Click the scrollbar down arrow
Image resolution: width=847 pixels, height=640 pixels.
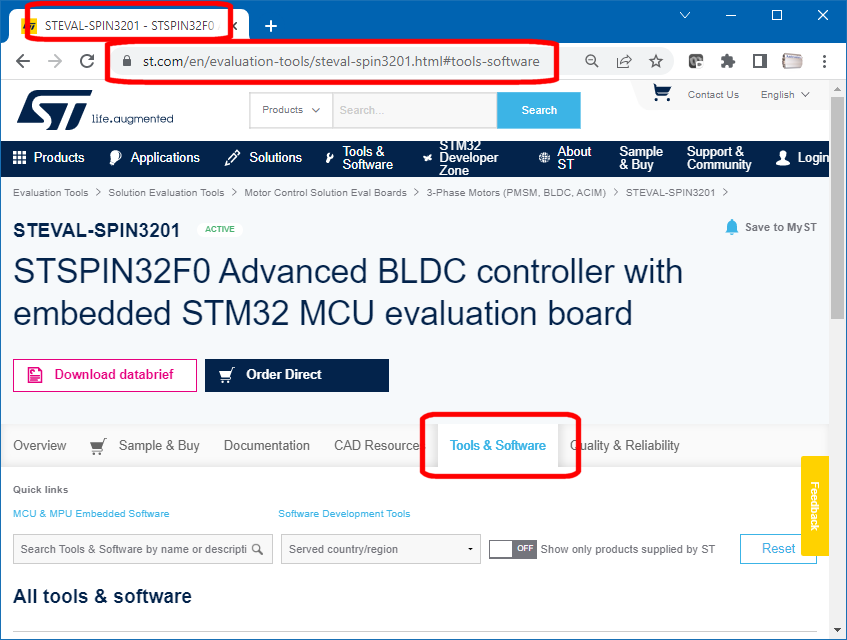click(837, 630)
